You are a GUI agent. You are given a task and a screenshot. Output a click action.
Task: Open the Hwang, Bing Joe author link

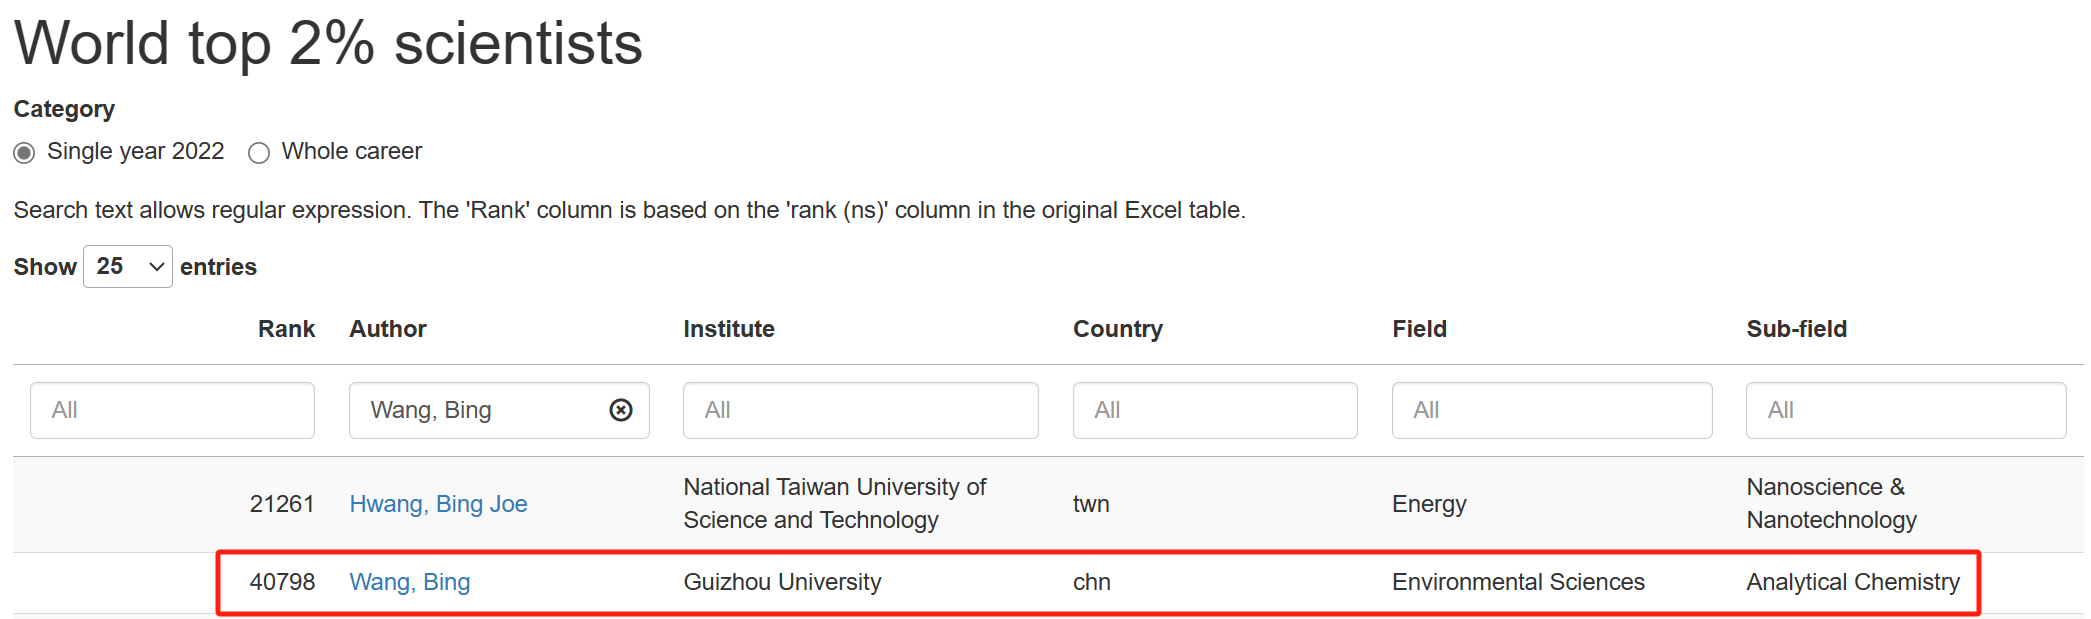pyautogui.click(x=438, y=504)
